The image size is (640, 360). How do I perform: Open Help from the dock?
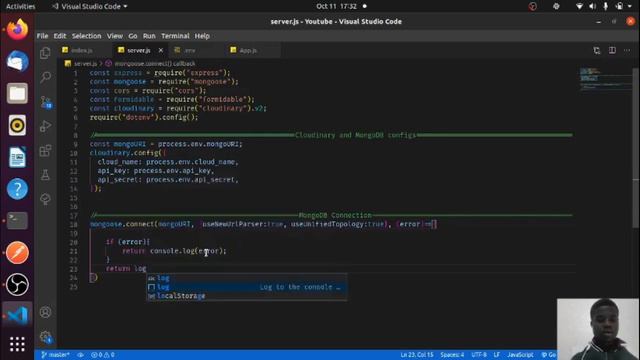pyautogui.click(x=17, y=189)
